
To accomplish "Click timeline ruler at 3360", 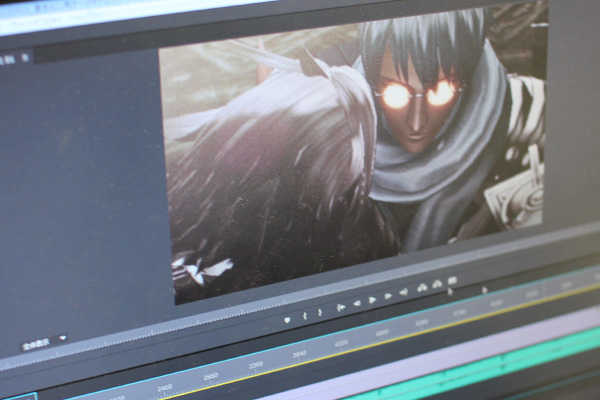I will [256, 365].
